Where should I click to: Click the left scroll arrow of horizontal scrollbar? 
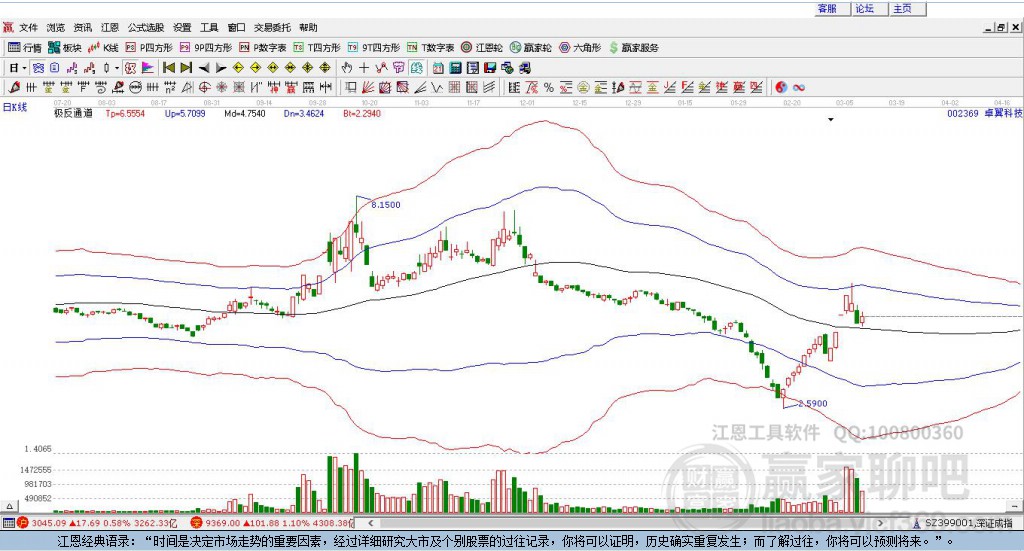371,523
